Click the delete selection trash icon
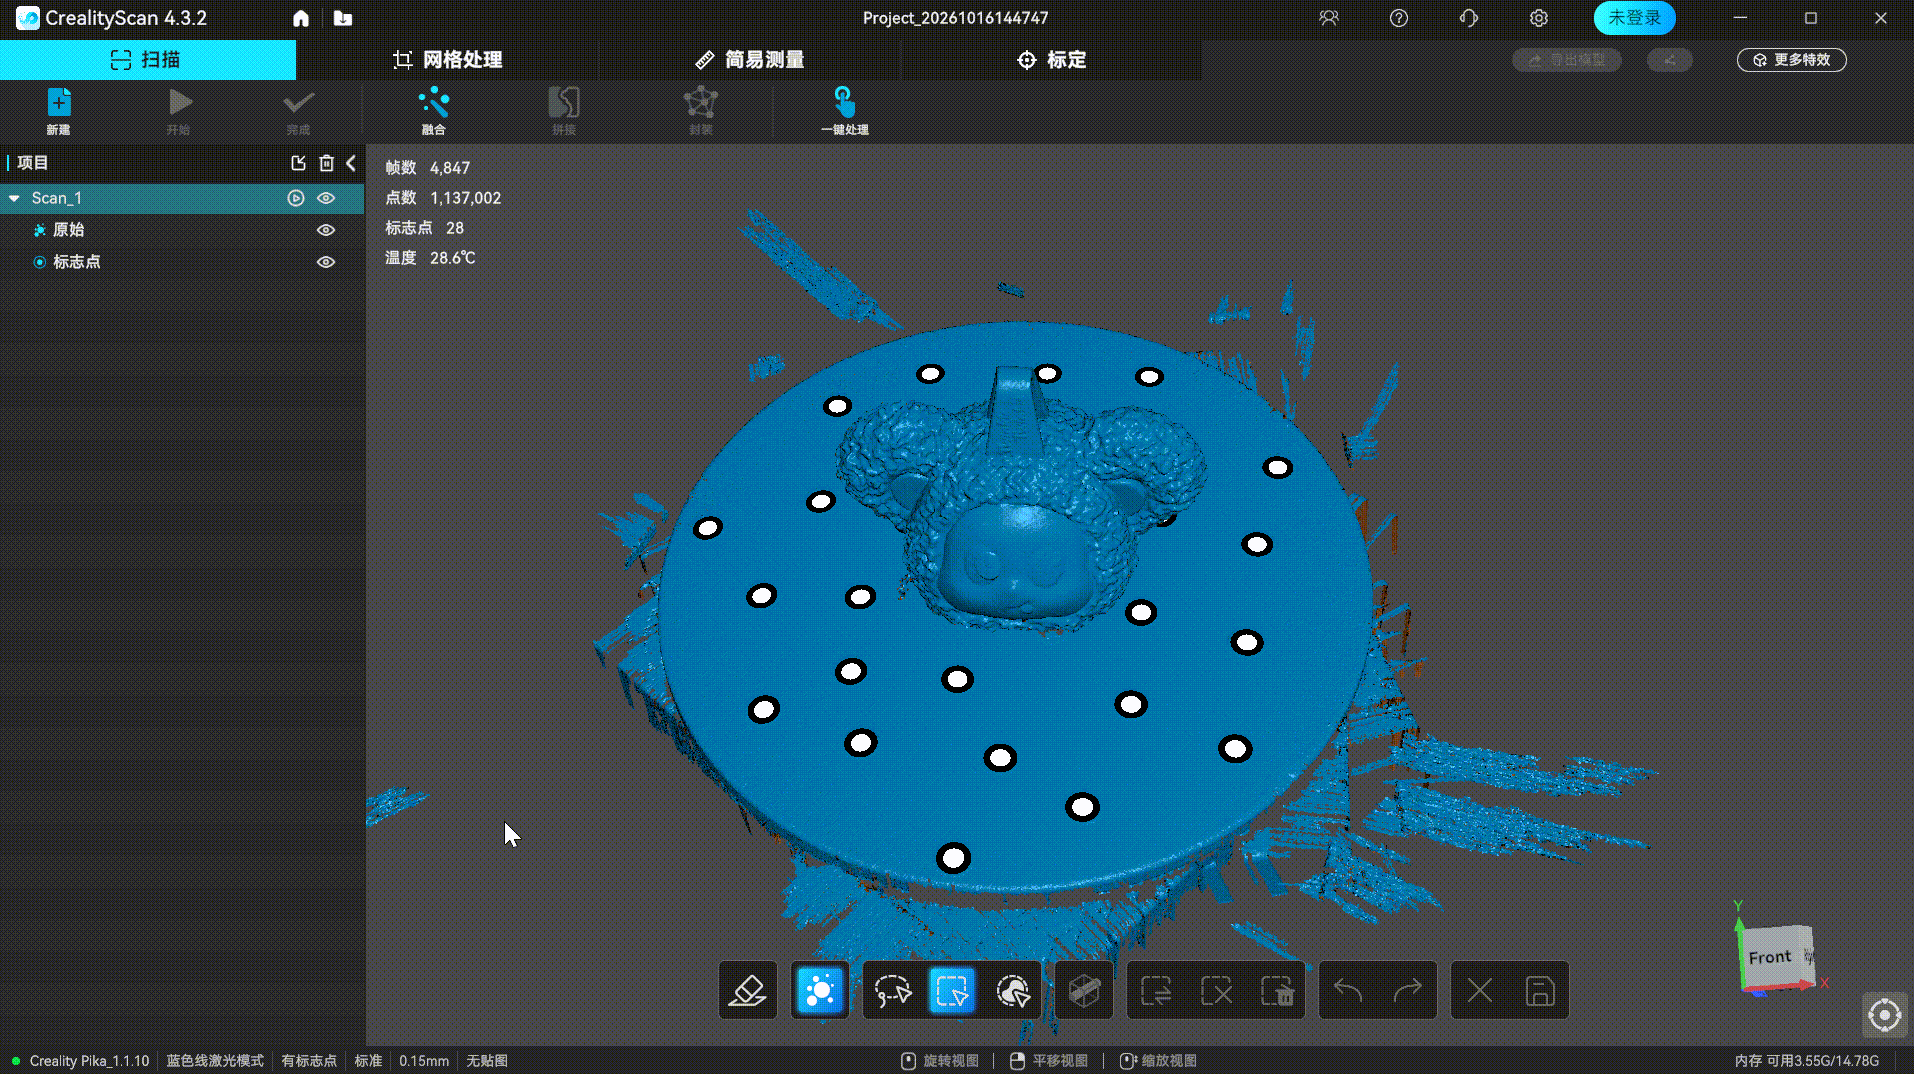Image resolution: width=1914 pixels, height=1074 pixels. click(x=1277, y=991)
